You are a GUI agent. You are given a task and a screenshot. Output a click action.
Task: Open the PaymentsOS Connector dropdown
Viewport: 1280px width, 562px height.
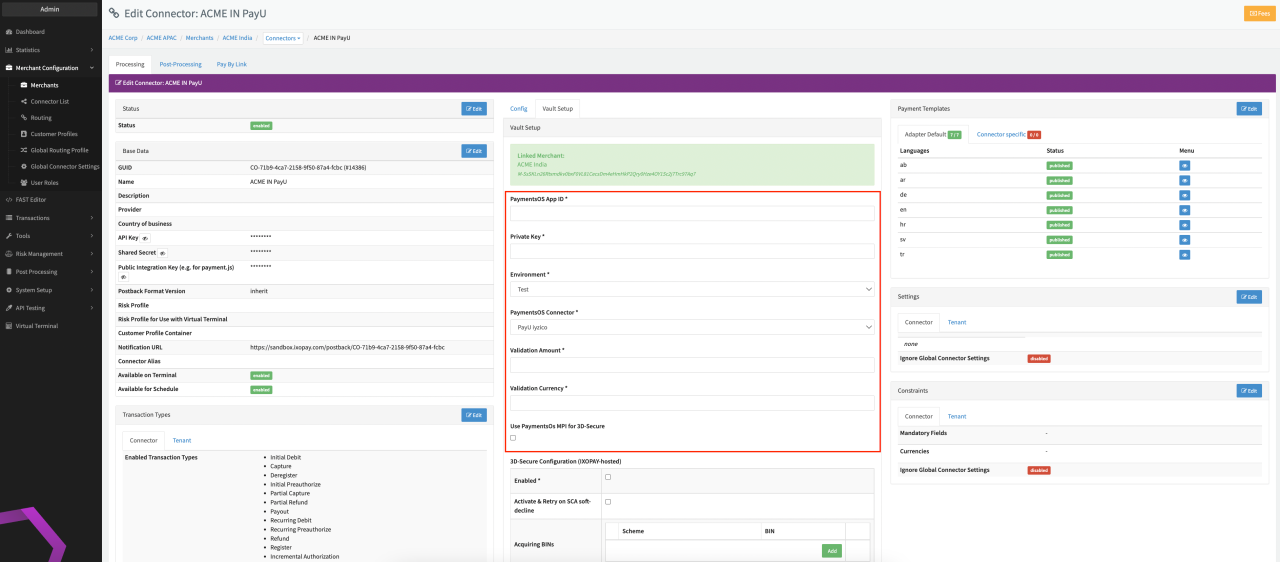point(692,327)
